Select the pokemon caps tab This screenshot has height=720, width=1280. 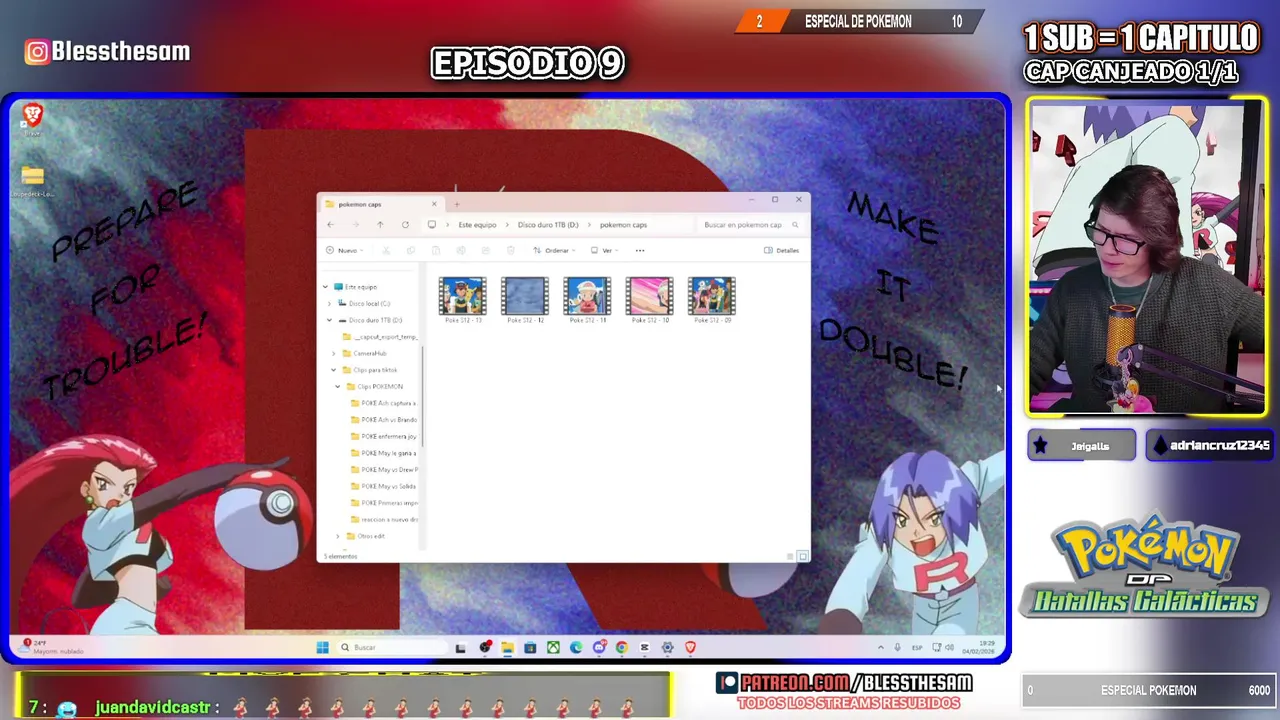point(382,204)
